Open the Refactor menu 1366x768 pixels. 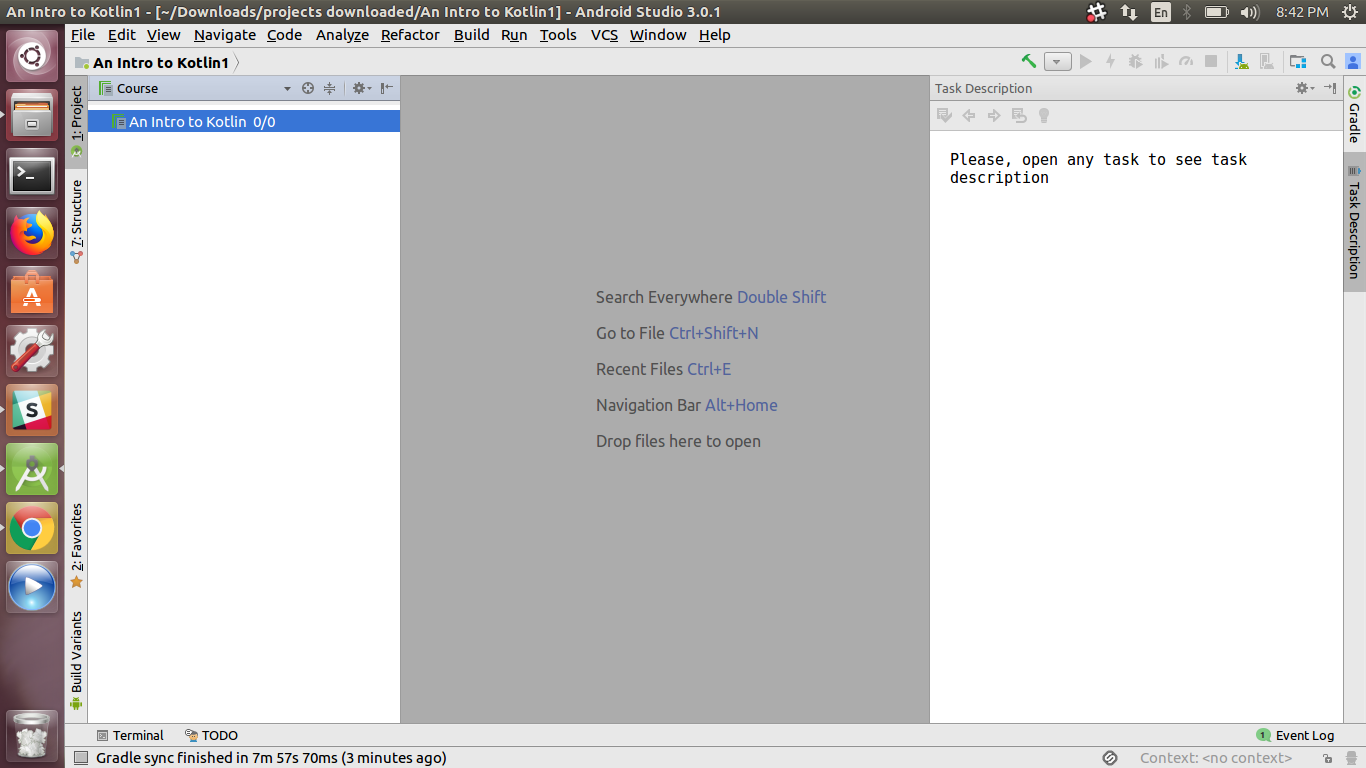[410, 35]
